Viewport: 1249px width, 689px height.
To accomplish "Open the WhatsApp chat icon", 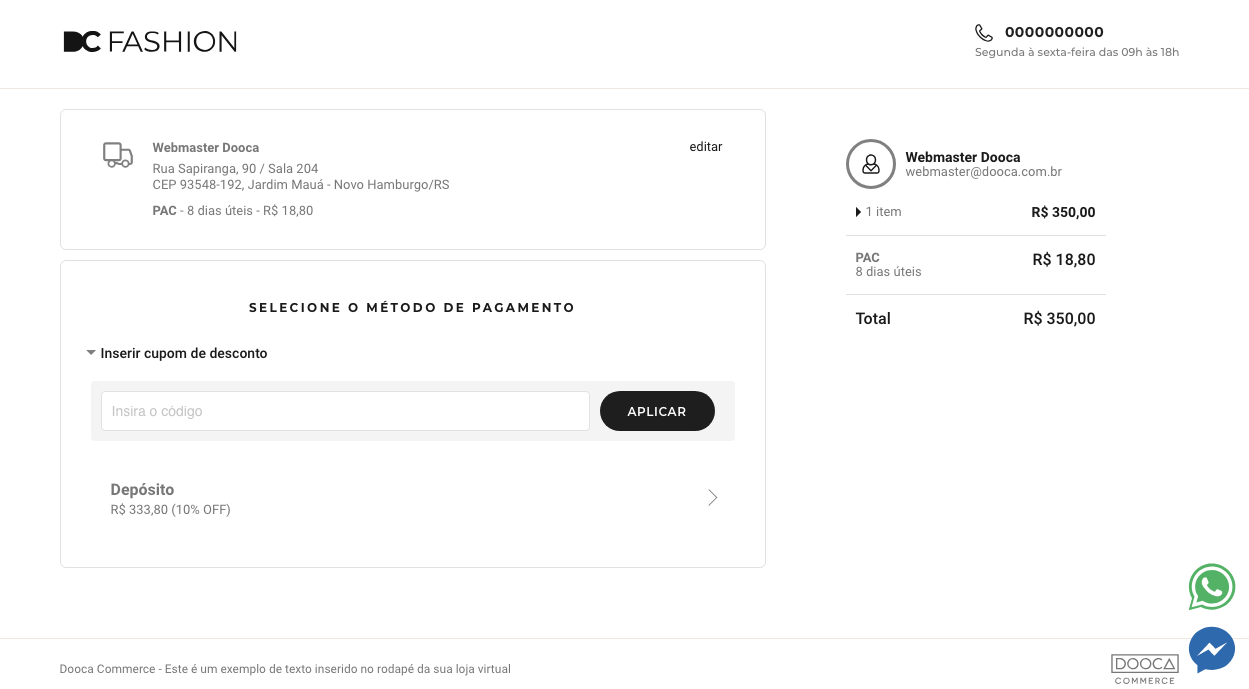I will [1212, 588].
